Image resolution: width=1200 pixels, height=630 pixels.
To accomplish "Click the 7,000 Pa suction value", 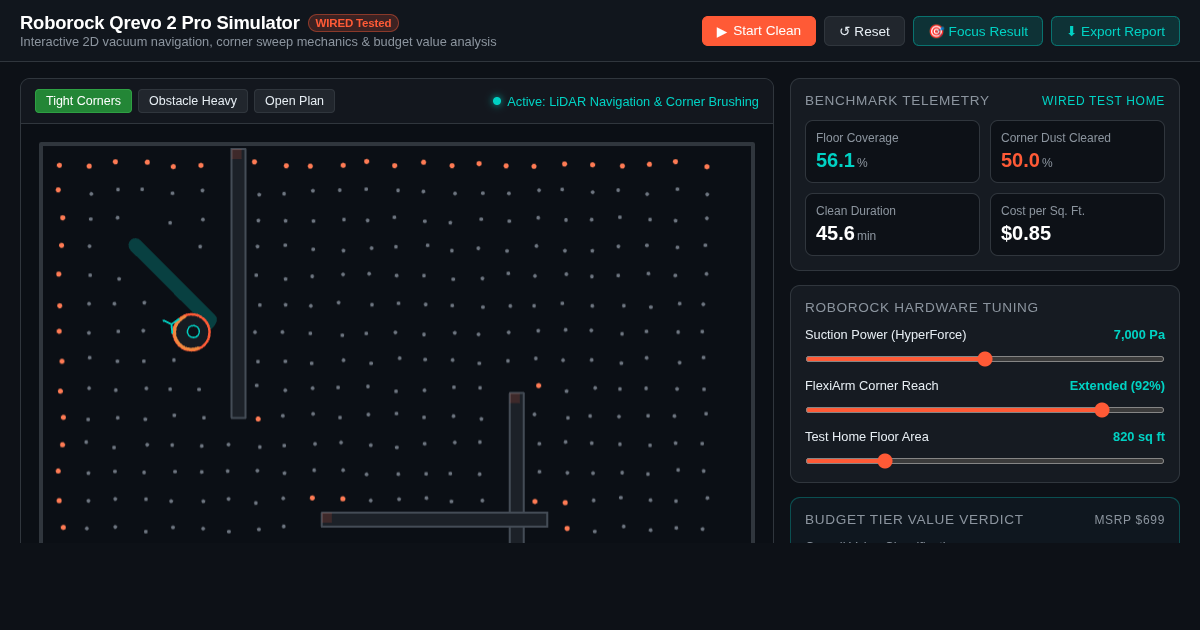I will pyautogui.click(x=1139, y=335).
